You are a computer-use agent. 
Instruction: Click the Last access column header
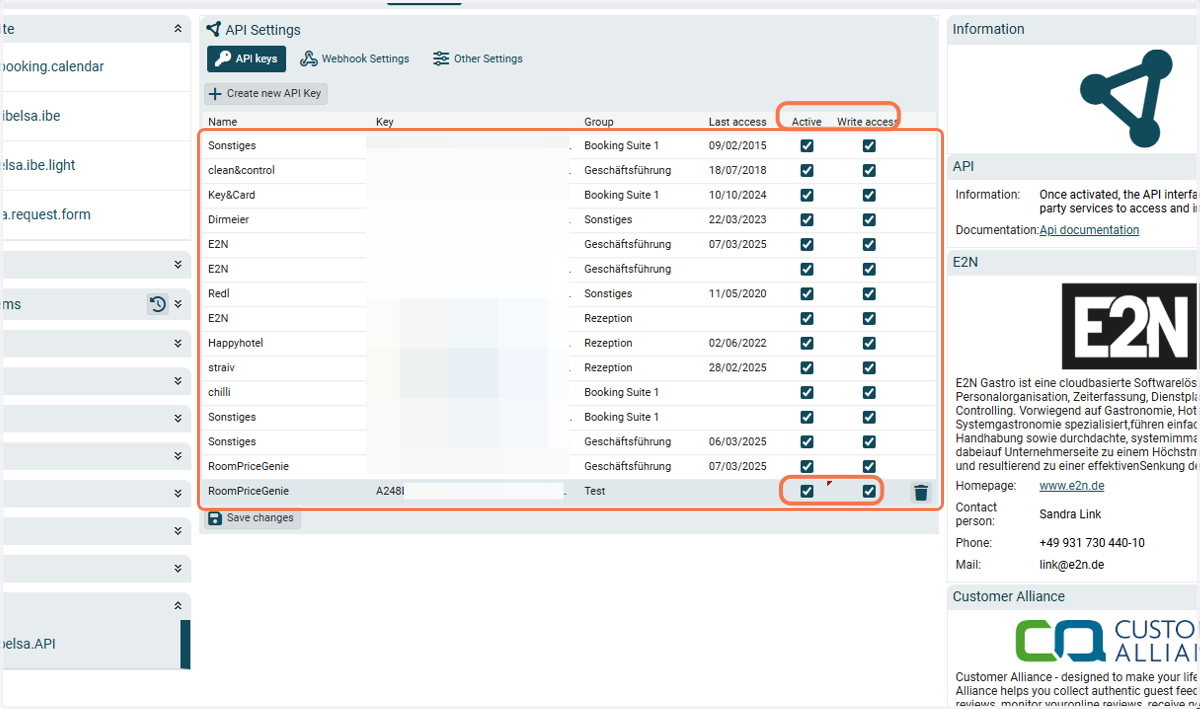point(737,122)
